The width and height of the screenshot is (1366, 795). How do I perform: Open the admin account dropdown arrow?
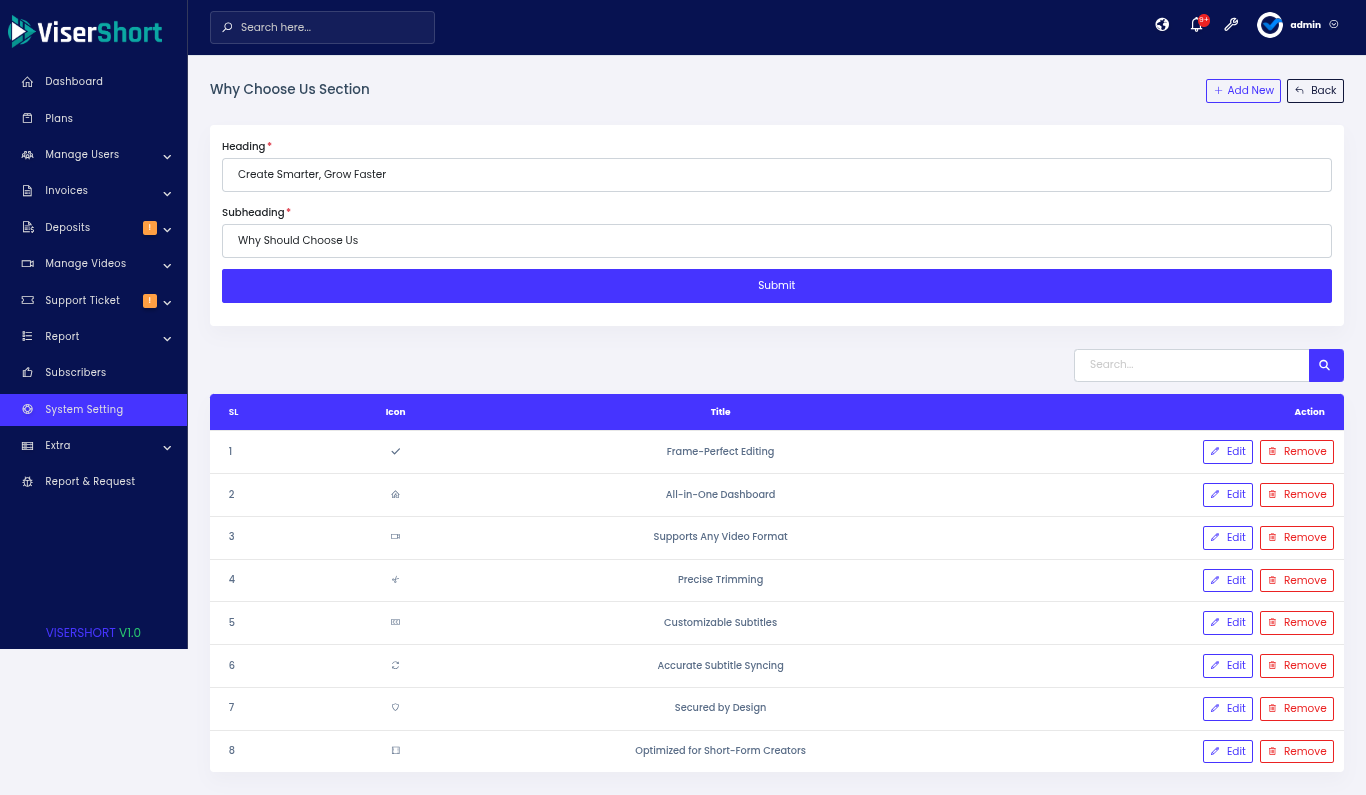tap(1334, 25)
